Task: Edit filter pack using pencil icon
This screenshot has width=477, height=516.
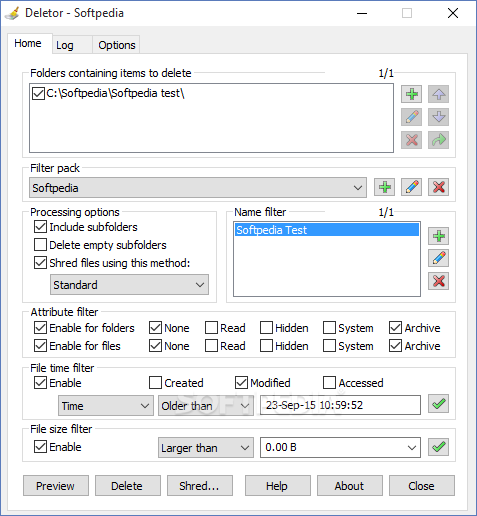Action: [x=411, y=187]
